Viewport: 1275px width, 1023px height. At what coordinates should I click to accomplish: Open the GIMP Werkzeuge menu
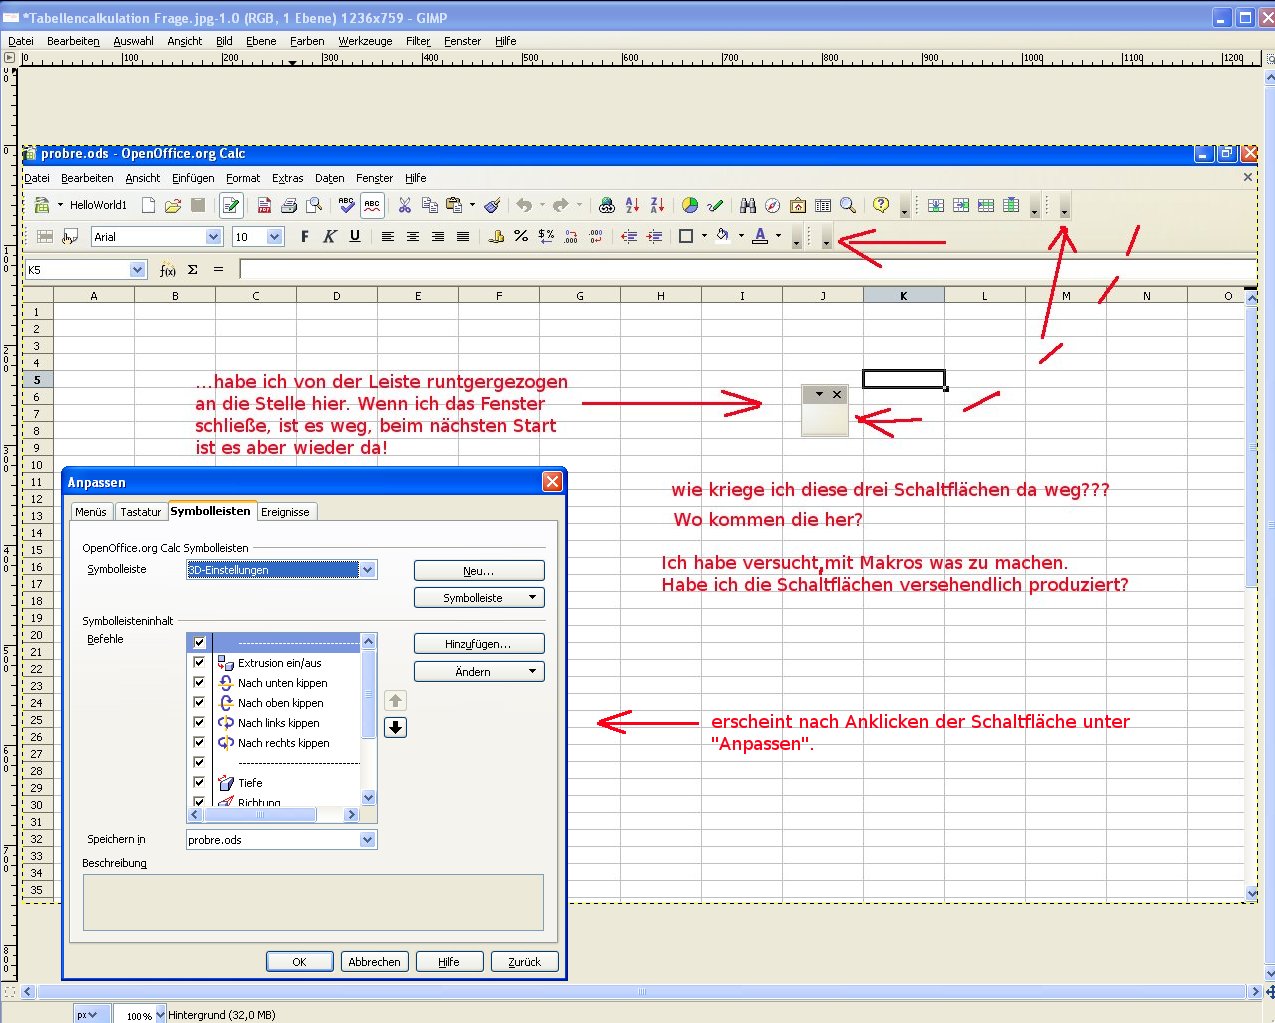pos(365,41)
